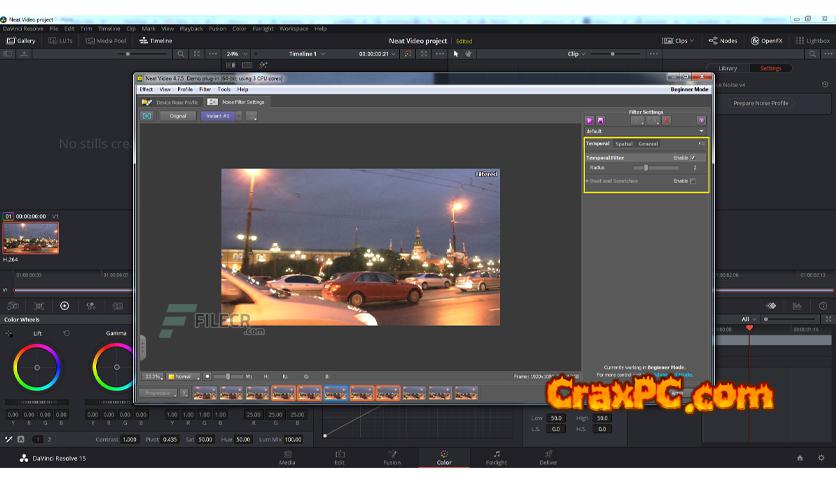Toggle the Media Pool panel

[105, 41]
